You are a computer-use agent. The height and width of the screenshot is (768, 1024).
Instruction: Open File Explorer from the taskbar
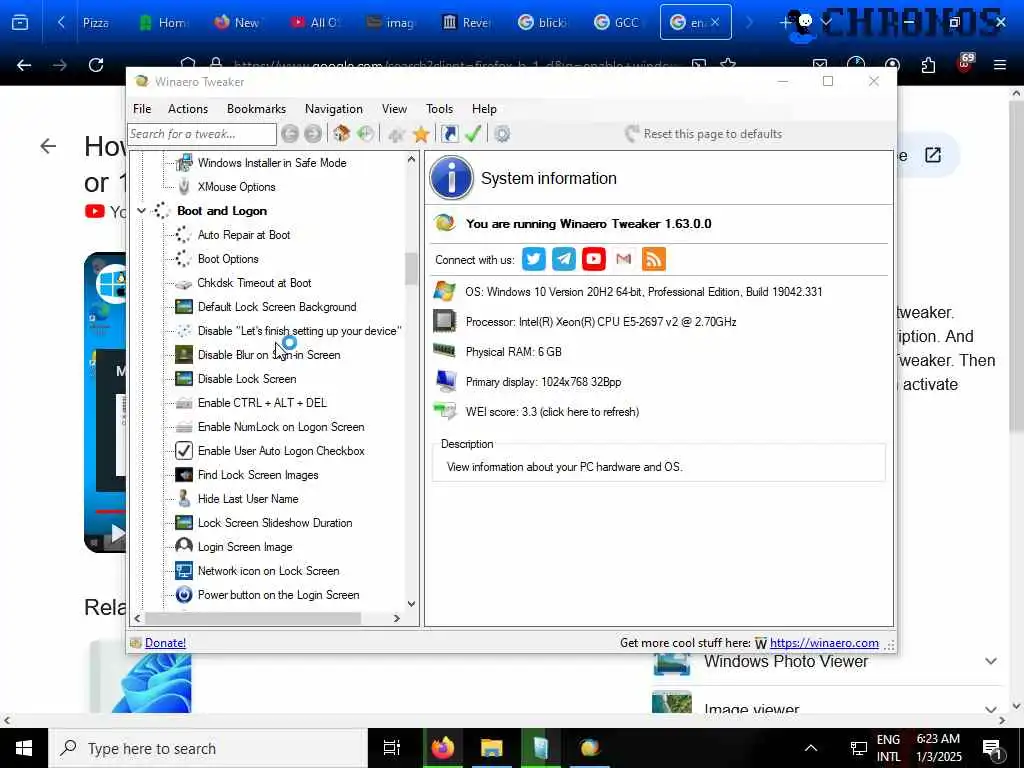point(492,748)
